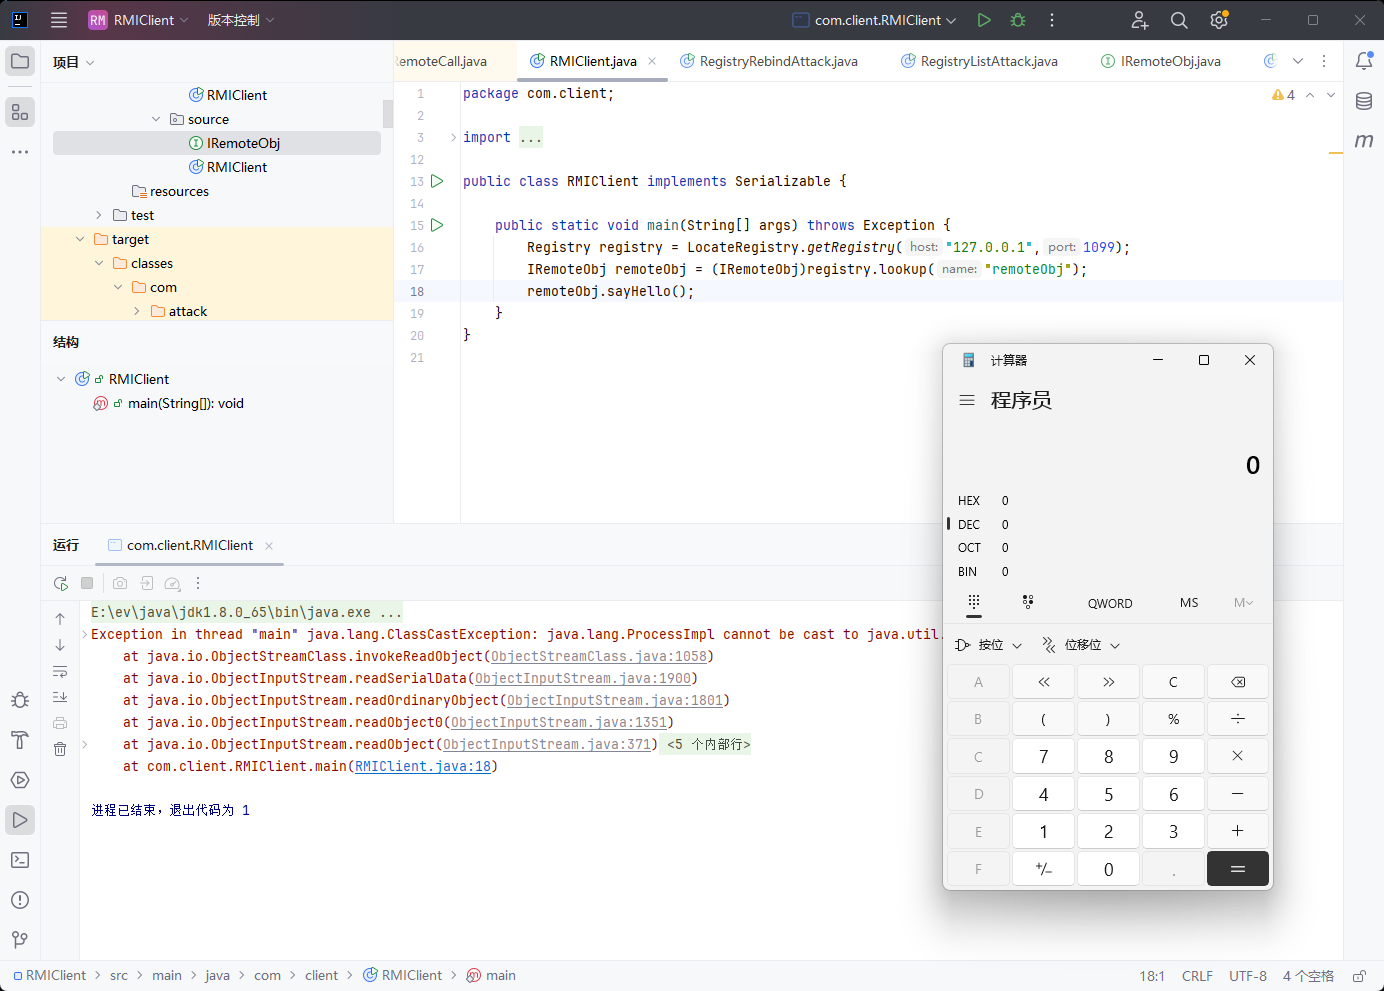Viewport: 1384px width, 991px height.
Task: Open the Notifications bell icon
Action: coord(1364,61)
